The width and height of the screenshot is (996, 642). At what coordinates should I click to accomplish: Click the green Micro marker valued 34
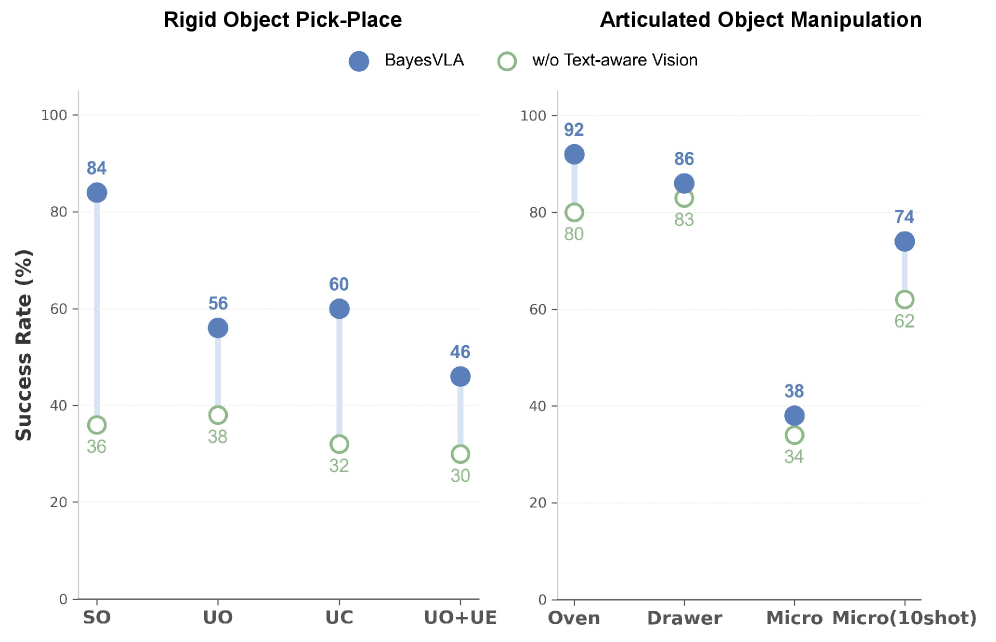pyautogui.click(x=794, y=435)
